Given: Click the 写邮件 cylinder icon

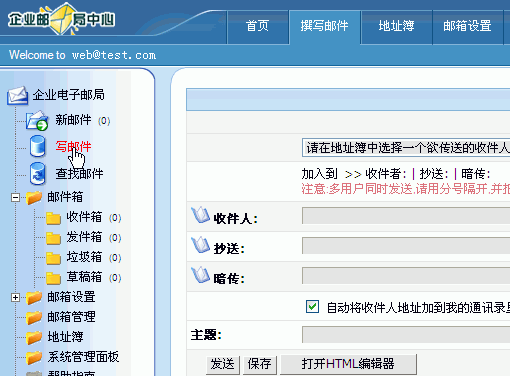Looking at the screenshot, I should tap(37, 146).
